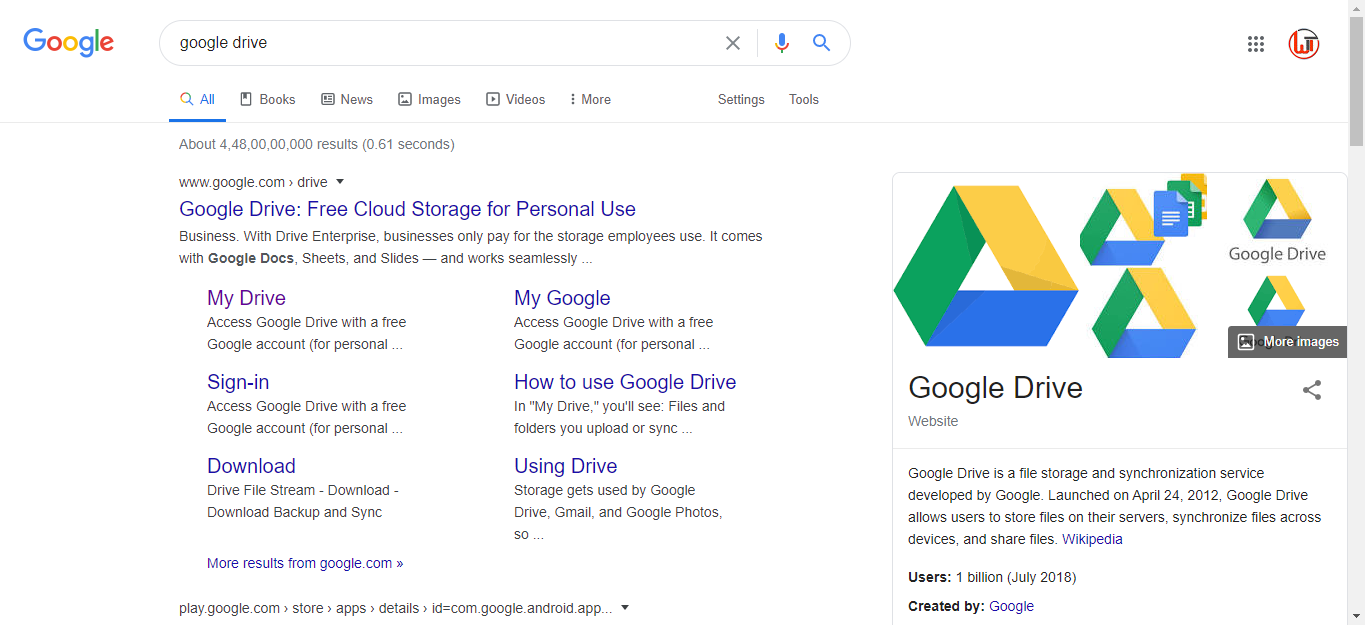1365x625 pixels.
Task: Open Google Drive: Free Cloud Storage result
Action: (407, 209)
